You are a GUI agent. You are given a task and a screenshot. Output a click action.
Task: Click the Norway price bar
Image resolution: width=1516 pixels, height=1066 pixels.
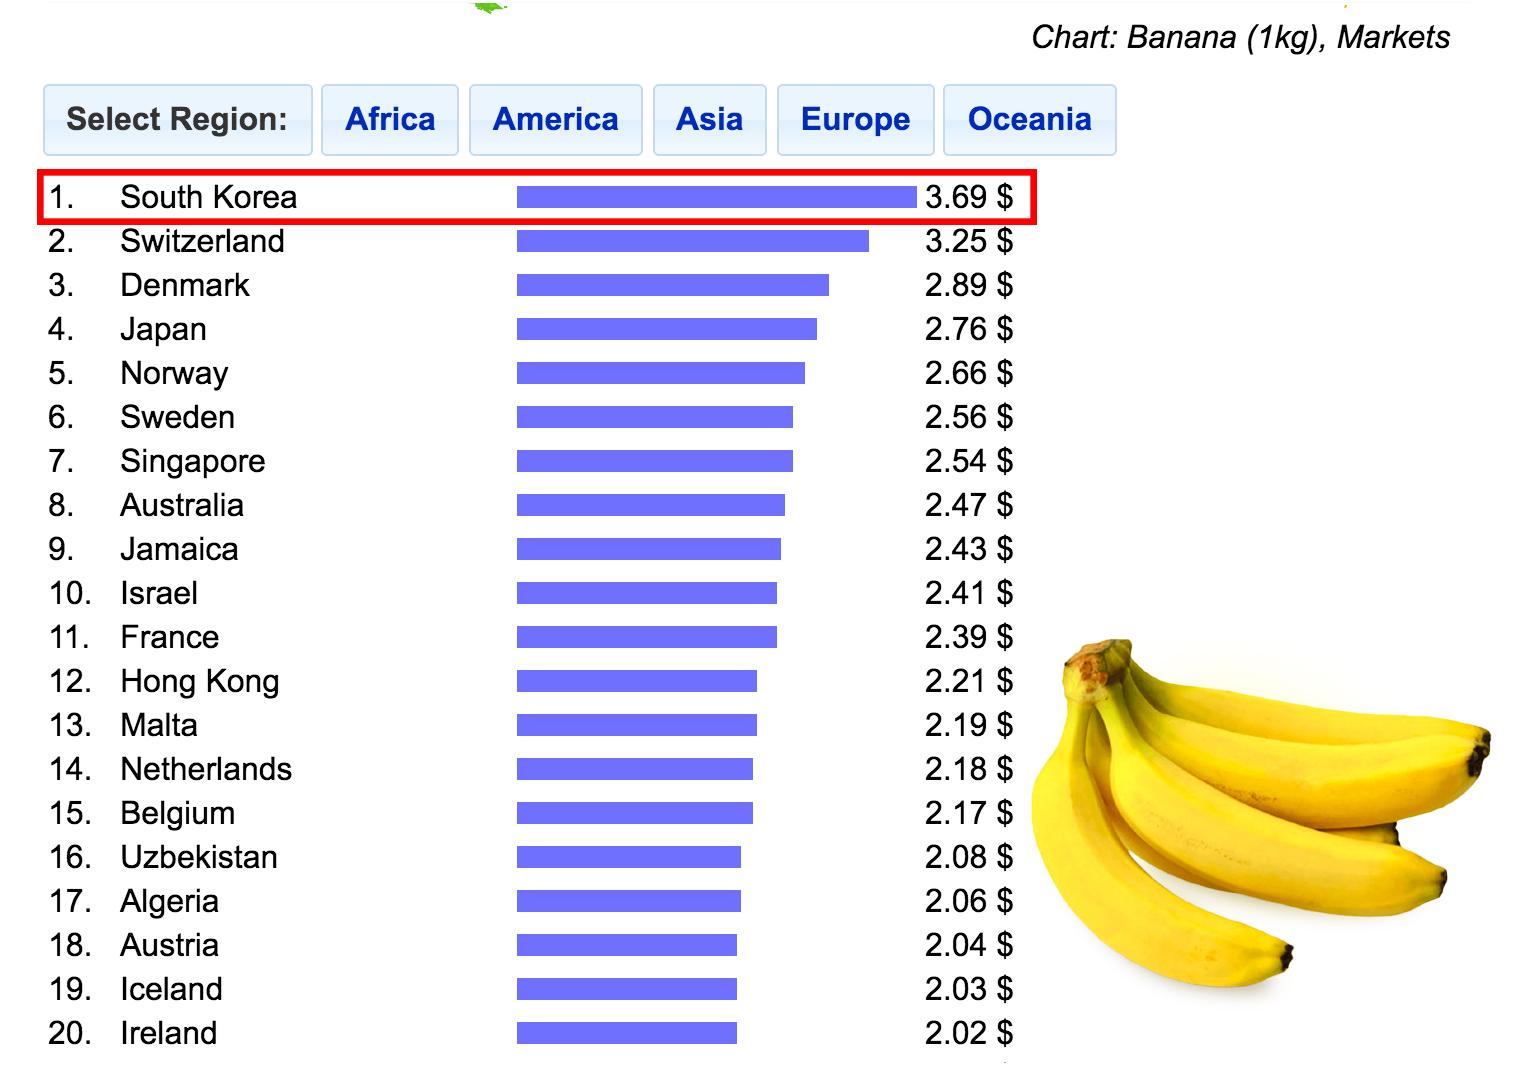(660, 373)
